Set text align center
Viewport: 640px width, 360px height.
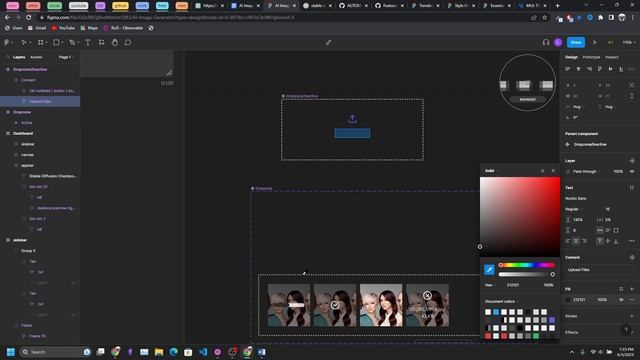coord(576,241)
